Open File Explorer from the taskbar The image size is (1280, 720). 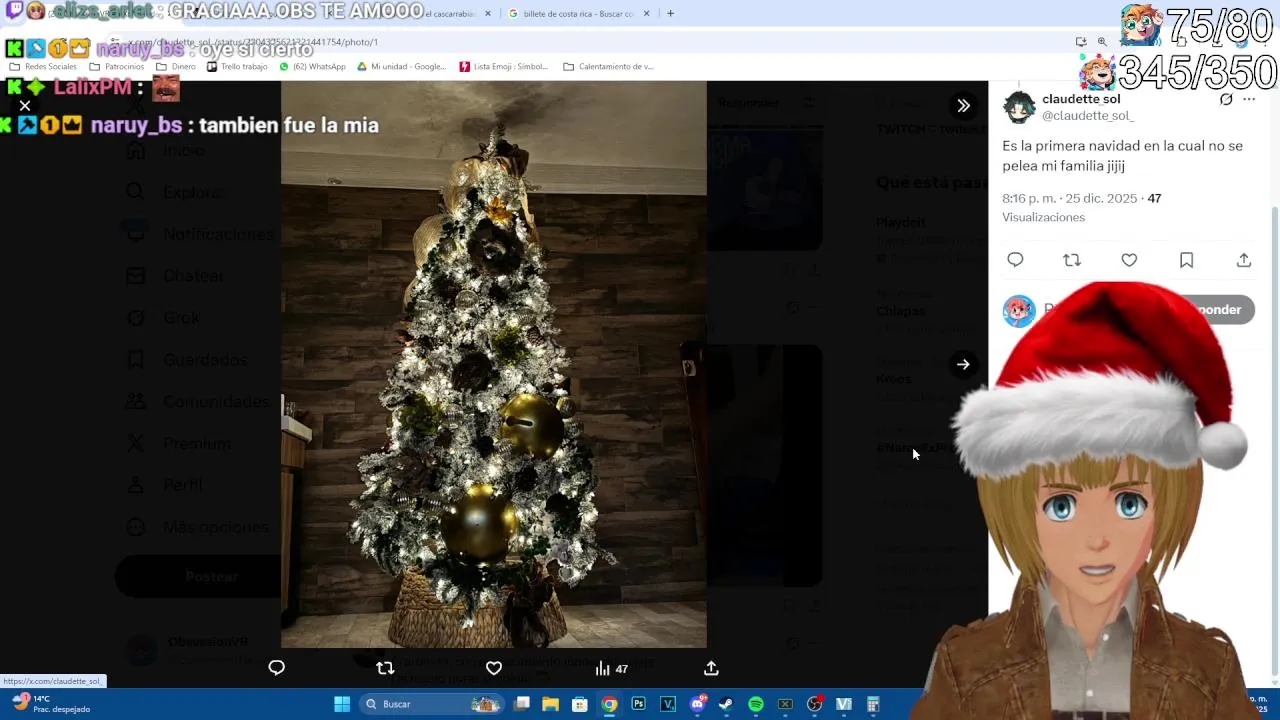click(551, 704)
